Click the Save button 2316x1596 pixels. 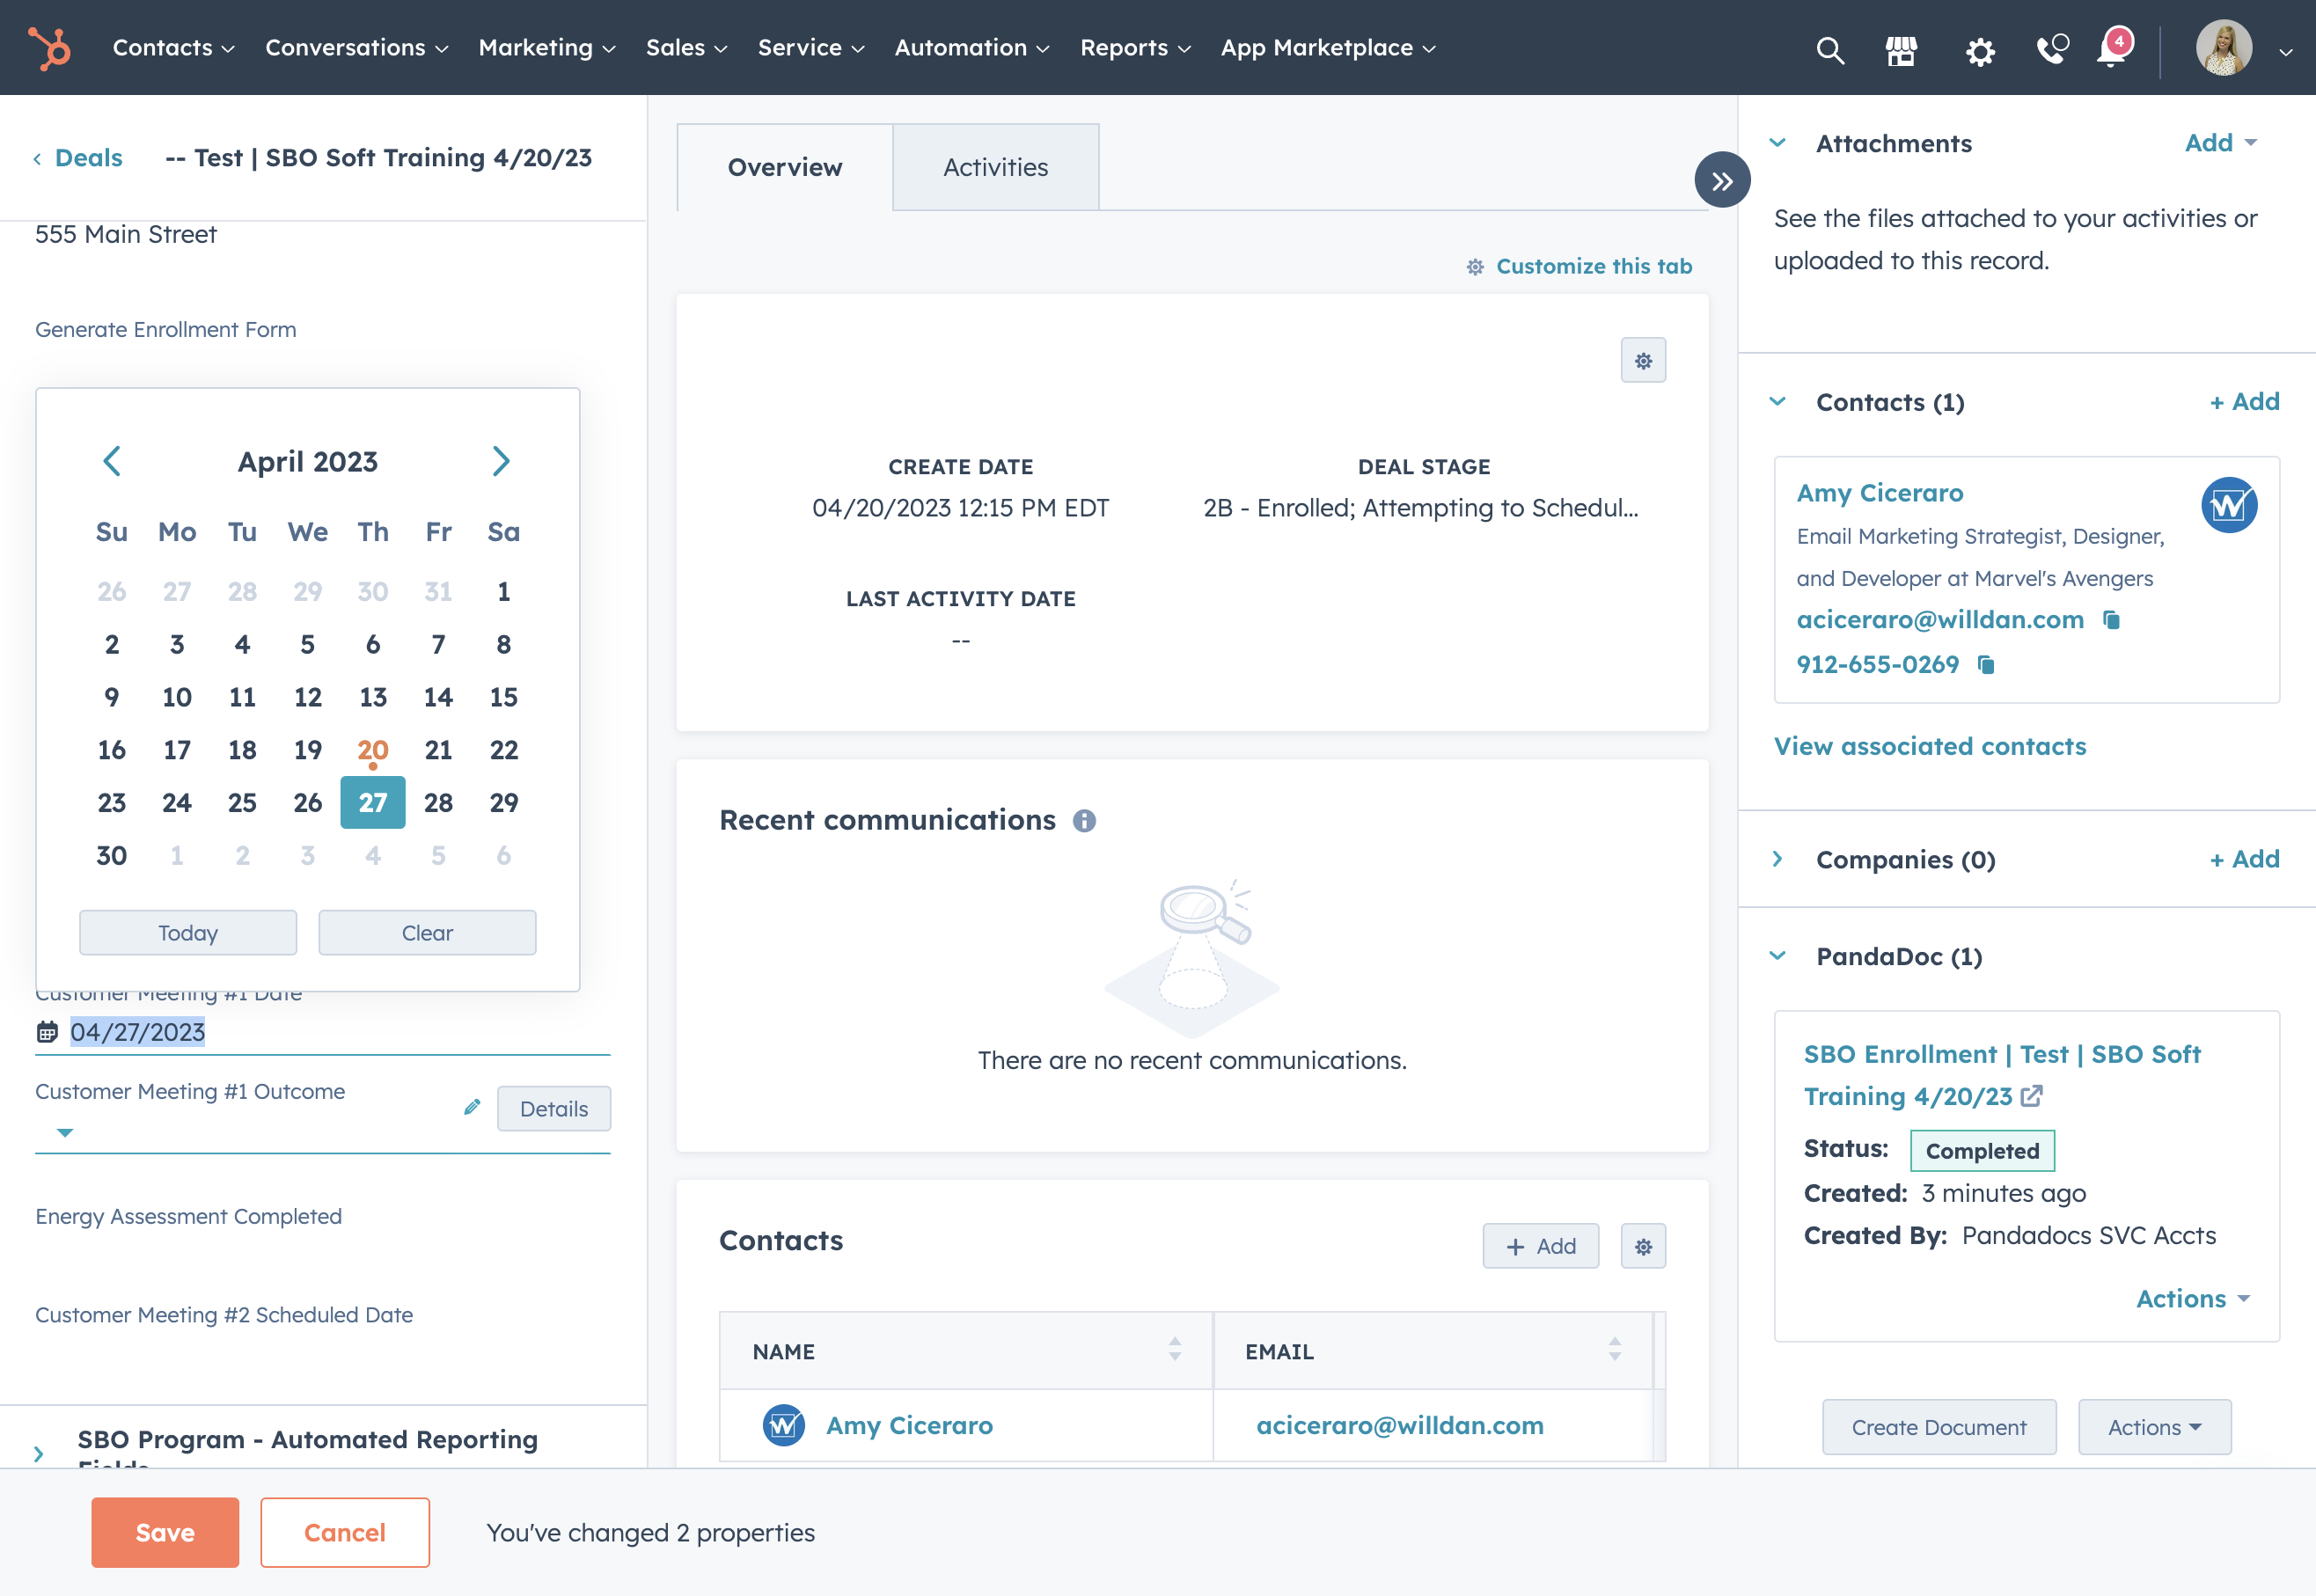tap(165, 1533)
